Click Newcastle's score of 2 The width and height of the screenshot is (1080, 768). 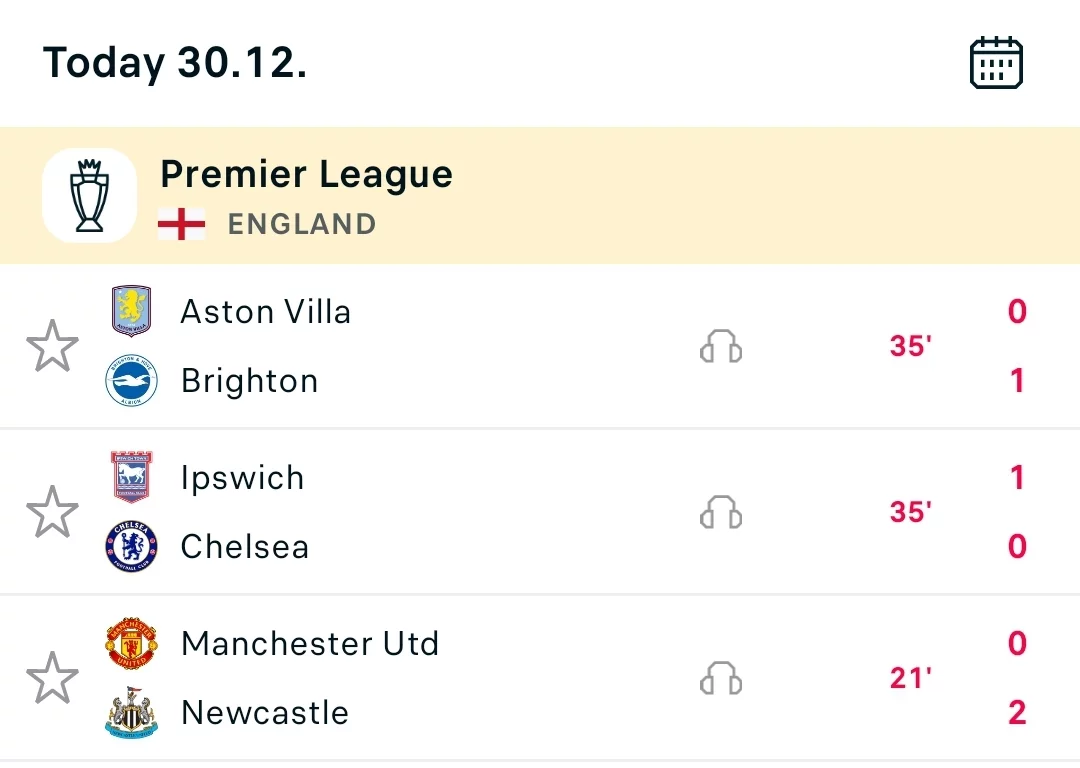tap(1017, 713)
